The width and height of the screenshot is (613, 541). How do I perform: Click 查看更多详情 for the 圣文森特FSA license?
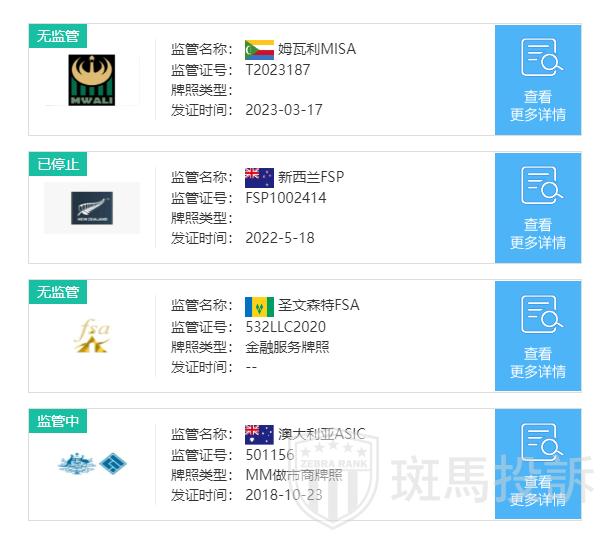pyautogui.click(x=538, y=361)
